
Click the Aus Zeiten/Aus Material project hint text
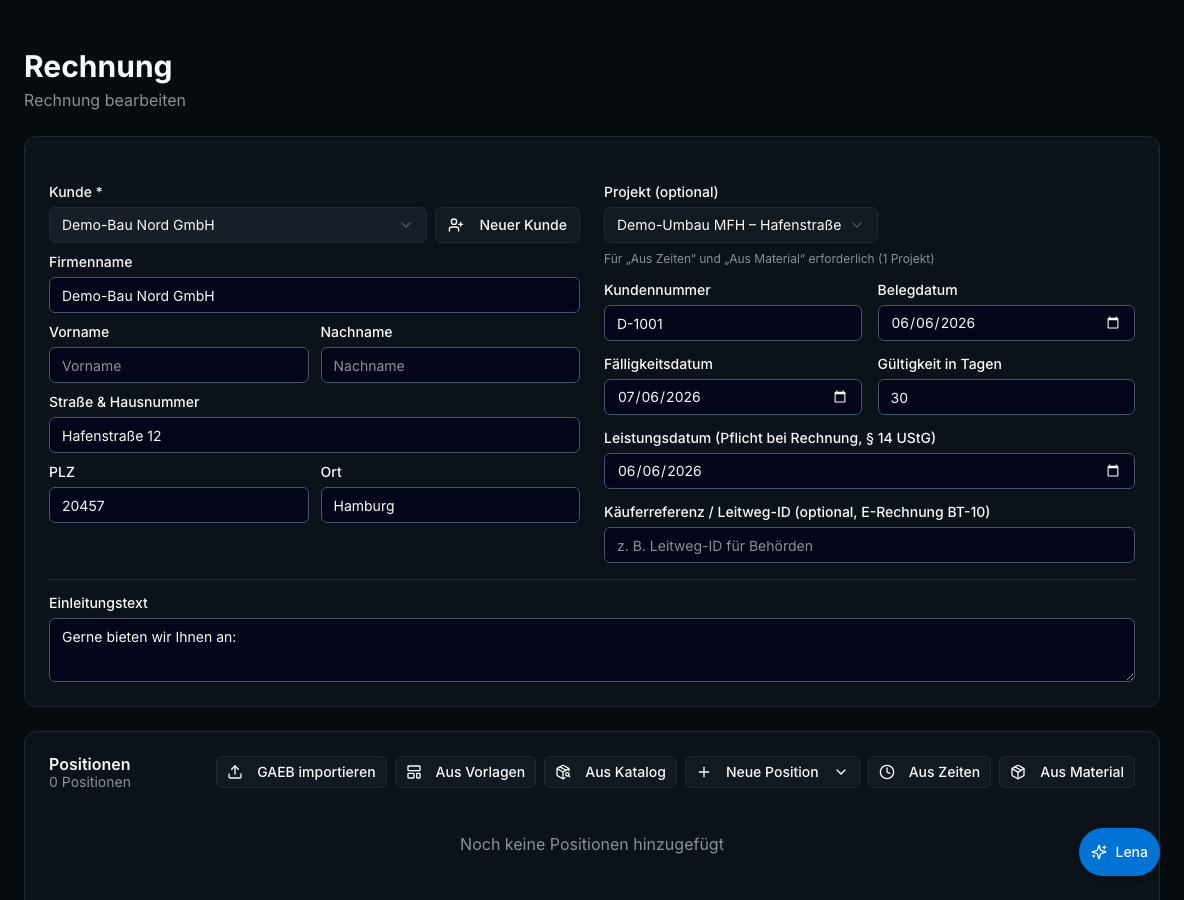pos(769,258)
